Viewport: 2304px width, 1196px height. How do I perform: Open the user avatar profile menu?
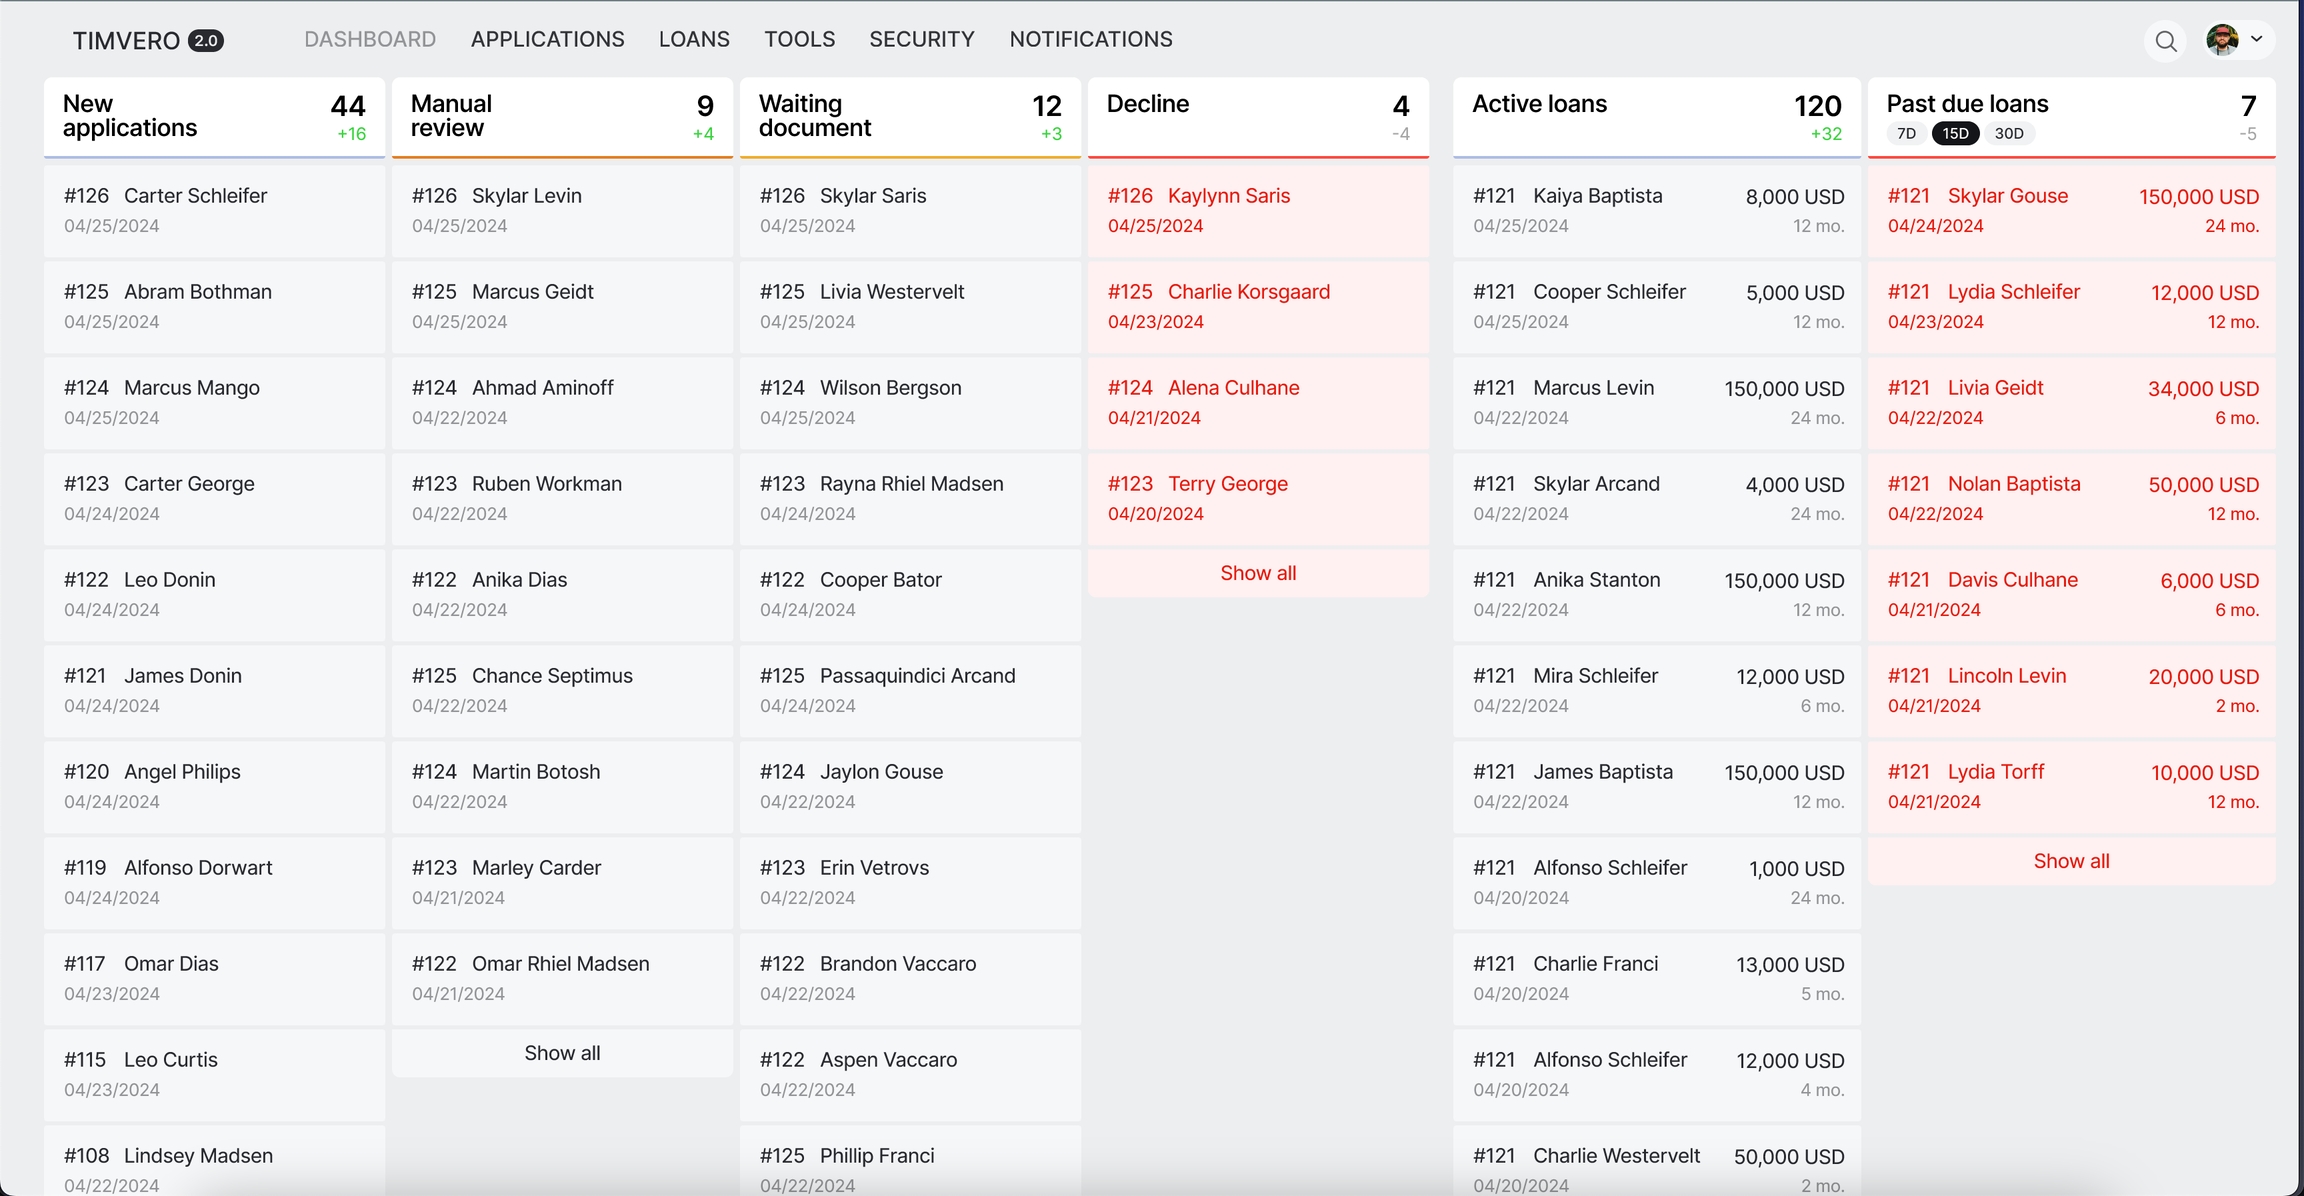[x=2222, y=40]
